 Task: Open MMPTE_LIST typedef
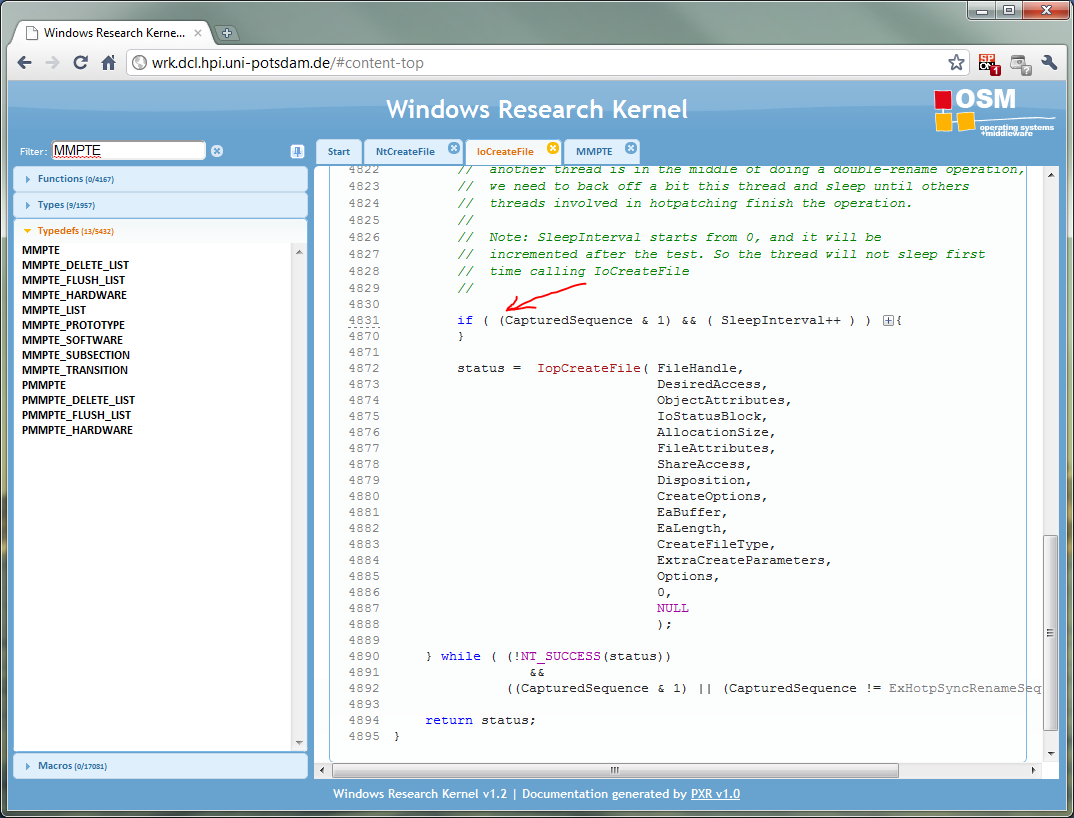(53, 310)
